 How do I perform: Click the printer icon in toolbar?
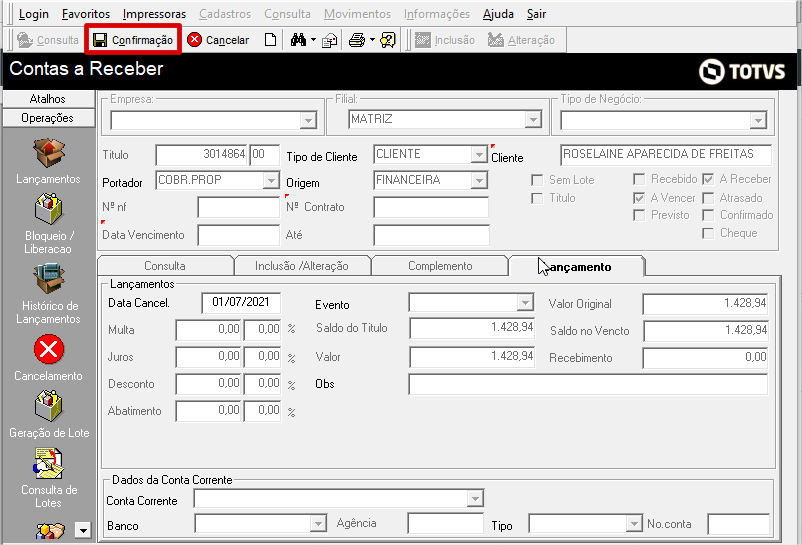tap(357, 40)
